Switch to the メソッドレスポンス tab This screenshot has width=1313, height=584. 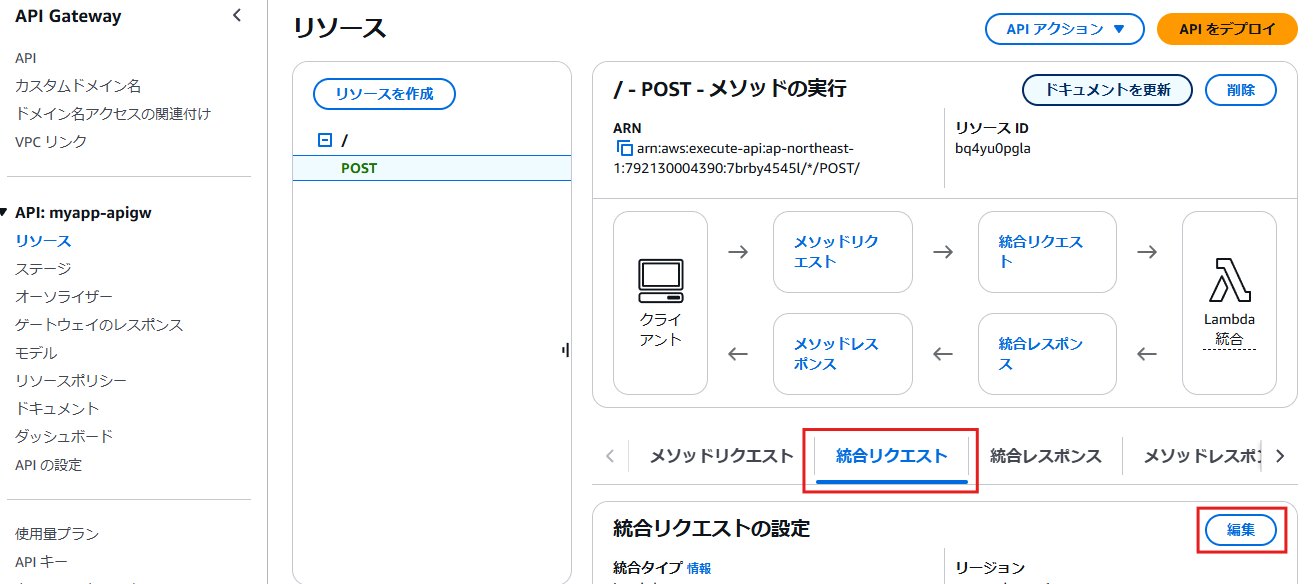pyautogui.click(x=1200, y=456)
